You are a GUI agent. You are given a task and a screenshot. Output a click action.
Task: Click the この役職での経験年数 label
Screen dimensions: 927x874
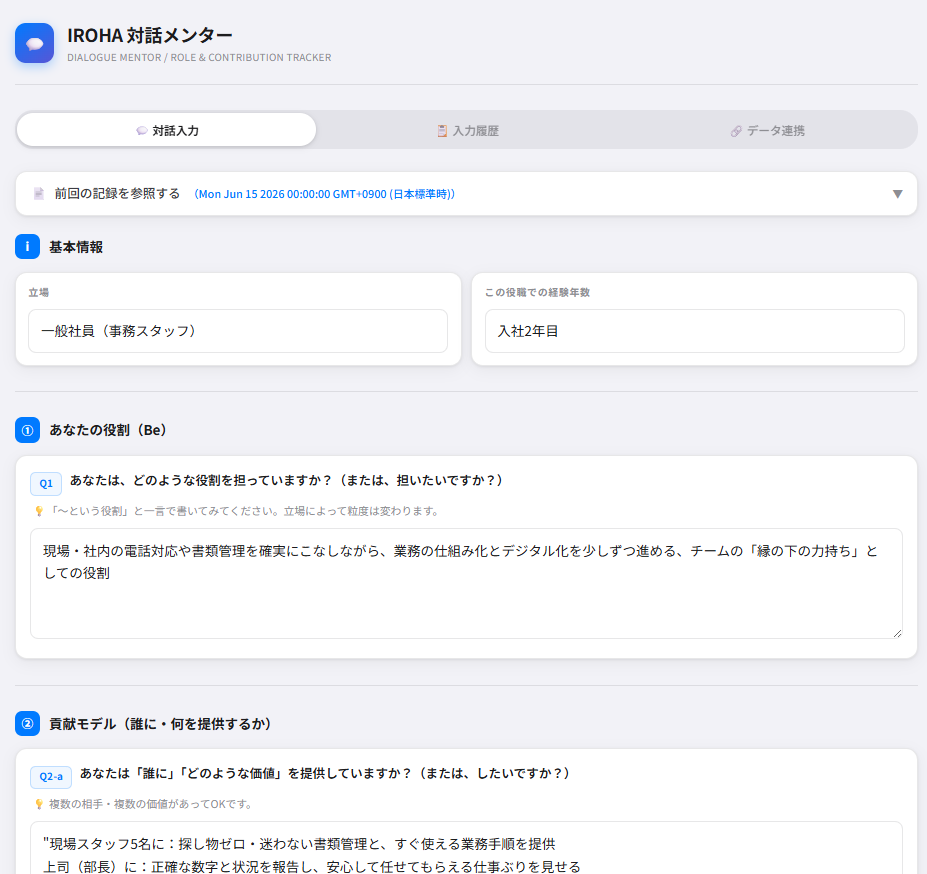point(537,292)
